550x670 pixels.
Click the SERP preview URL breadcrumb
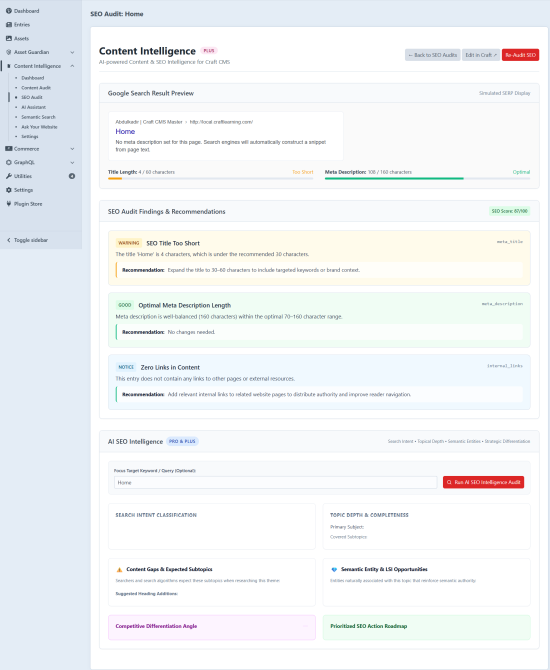click(184, 122)
